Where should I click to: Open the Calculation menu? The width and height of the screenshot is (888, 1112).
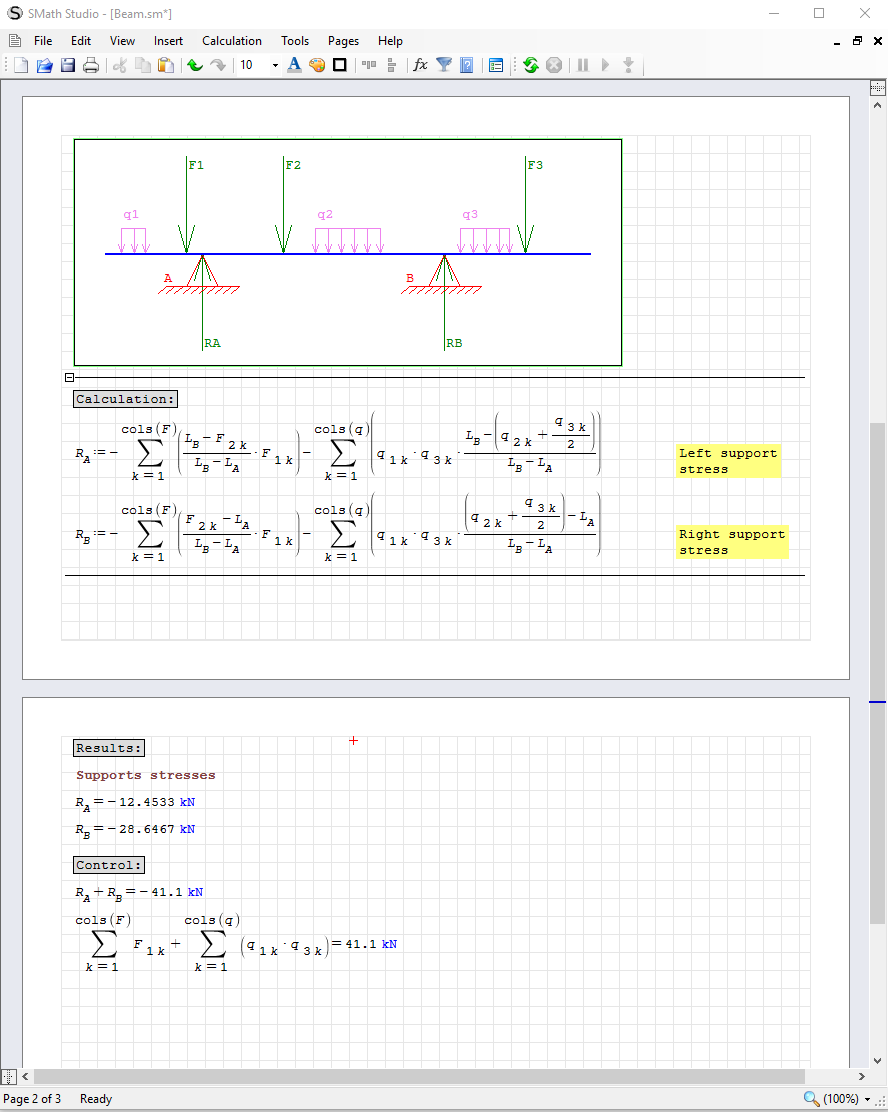(x=232, y=41)
